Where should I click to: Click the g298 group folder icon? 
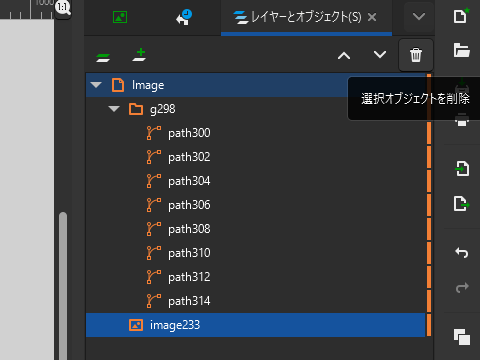click(x=136, y=109)
